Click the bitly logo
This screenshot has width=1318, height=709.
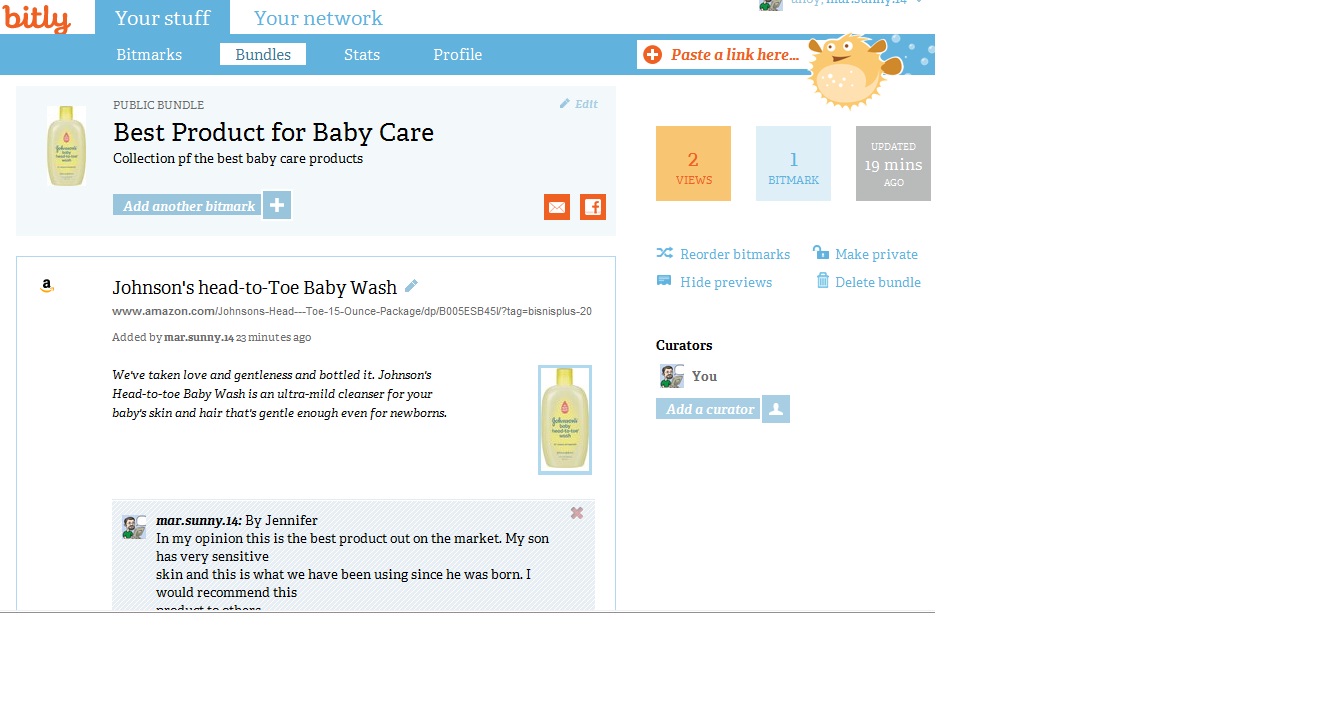pos(36,17)
